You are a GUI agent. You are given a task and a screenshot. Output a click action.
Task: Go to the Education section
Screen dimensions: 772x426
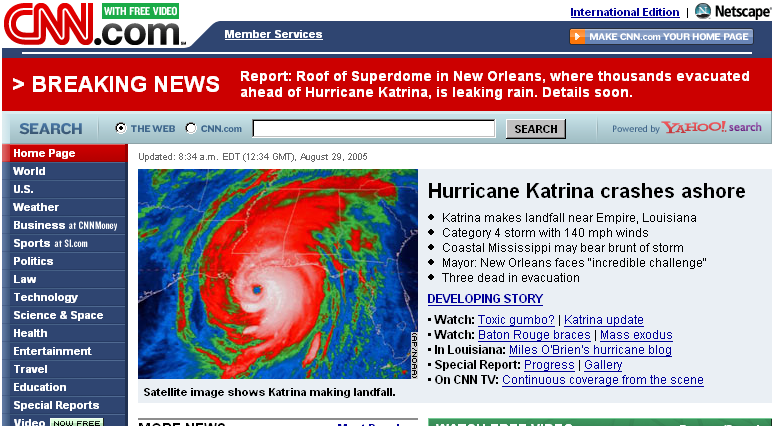pyautogui.click(x=64, y=387)
